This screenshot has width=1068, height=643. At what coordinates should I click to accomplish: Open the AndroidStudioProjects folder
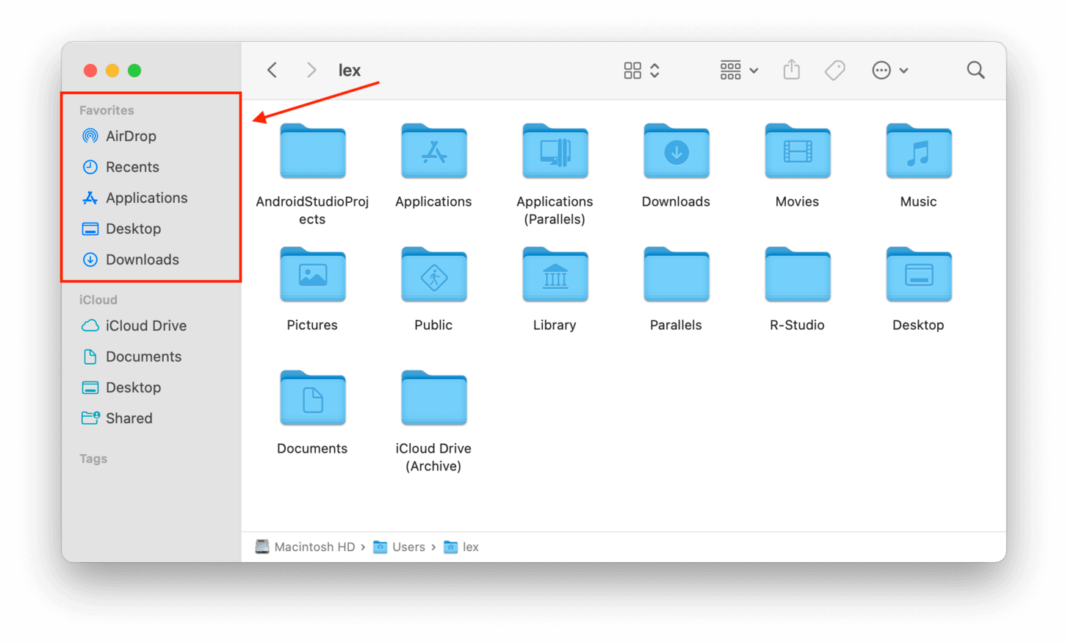[x=312, y=152]
